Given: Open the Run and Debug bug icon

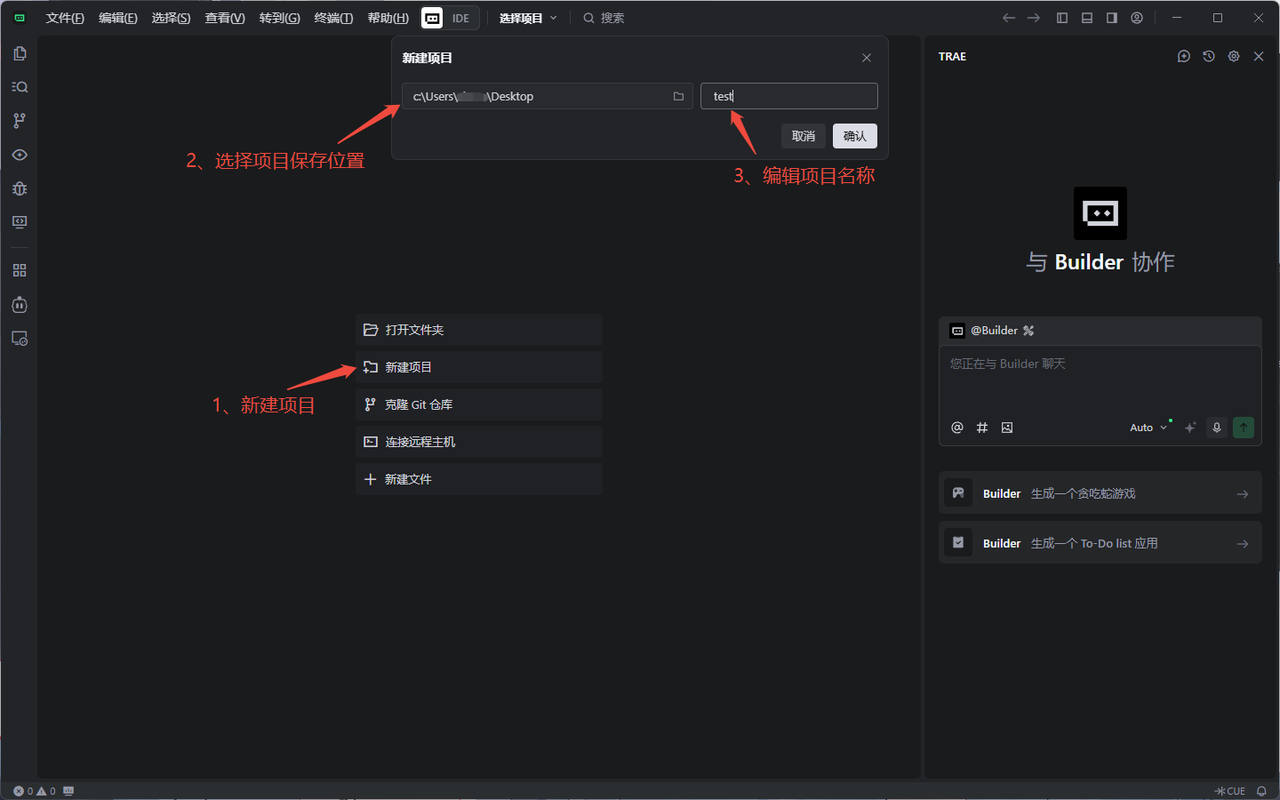Looking at the screenshot, I should pyautogui.click(x=19, y=188).
